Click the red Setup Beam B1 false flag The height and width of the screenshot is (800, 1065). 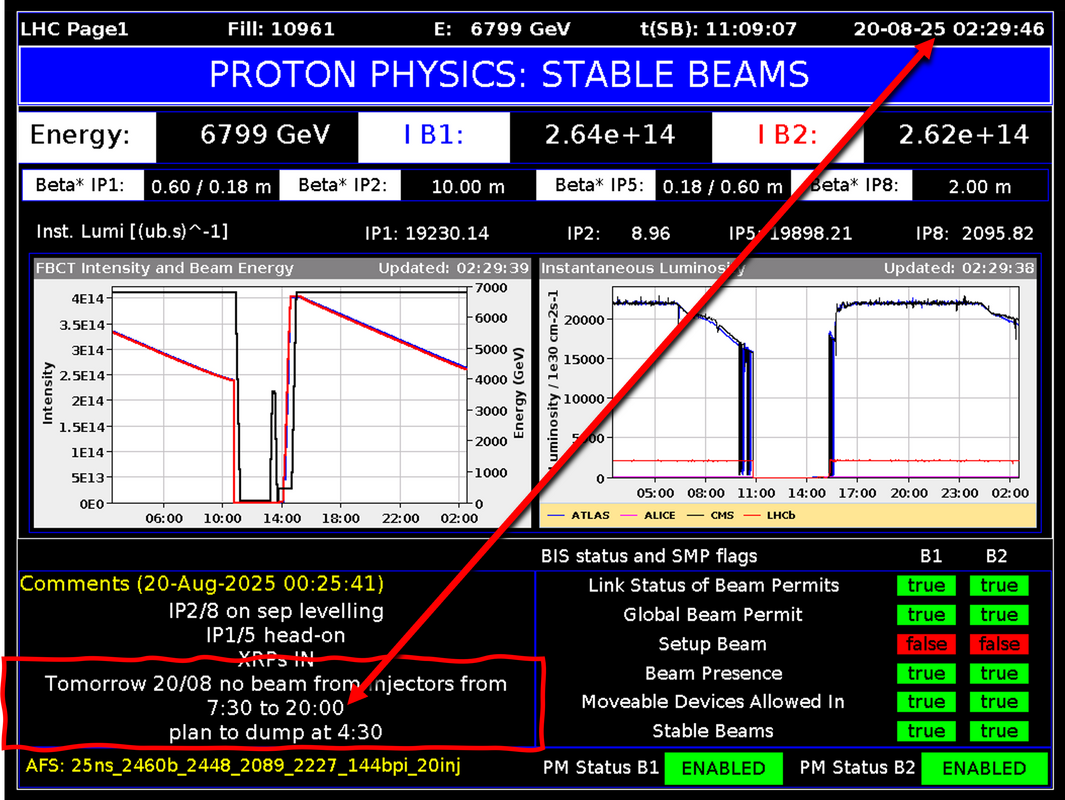coord(926,644)
